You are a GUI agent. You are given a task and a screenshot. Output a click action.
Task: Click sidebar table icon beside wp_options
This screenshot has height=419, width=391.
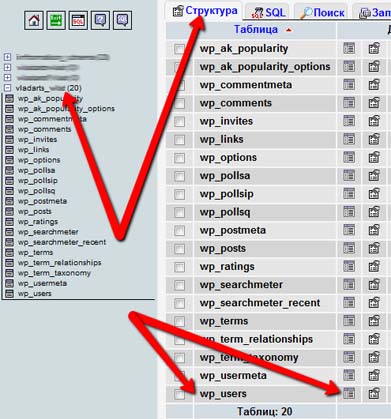point(10,160)
